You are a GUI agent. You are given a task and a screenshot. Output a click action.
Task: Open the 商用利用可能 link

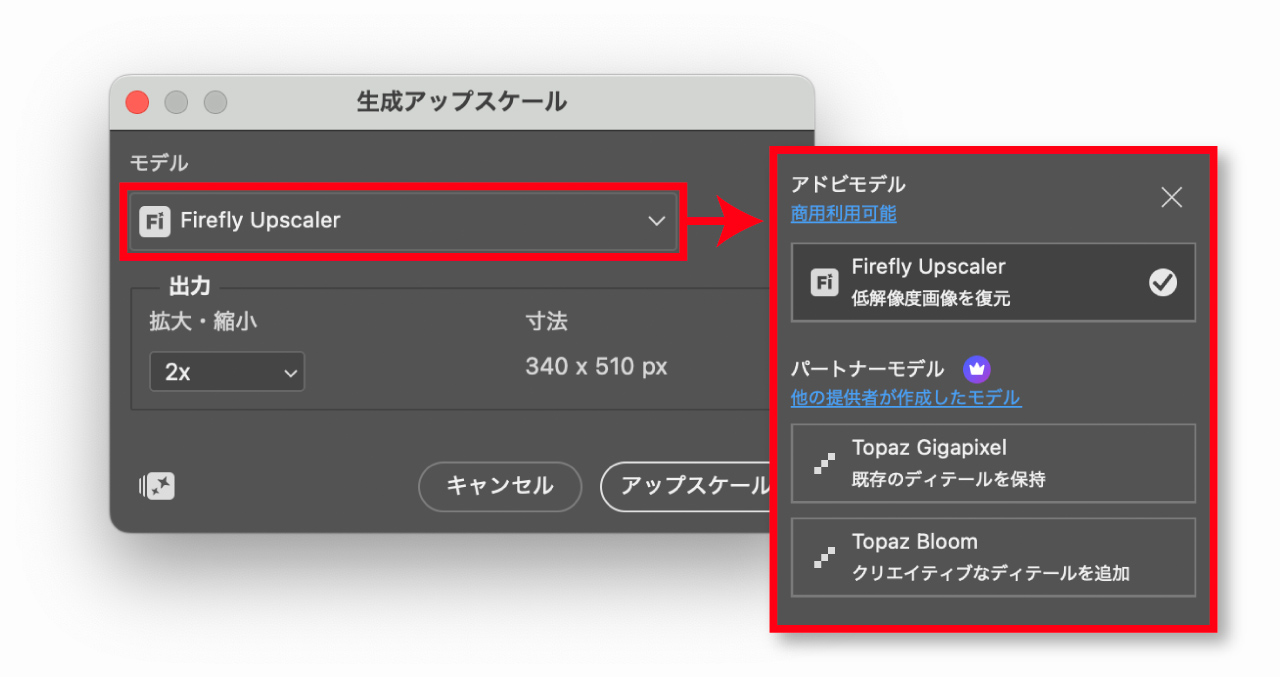pyautogui.click(x=843, y=214)
